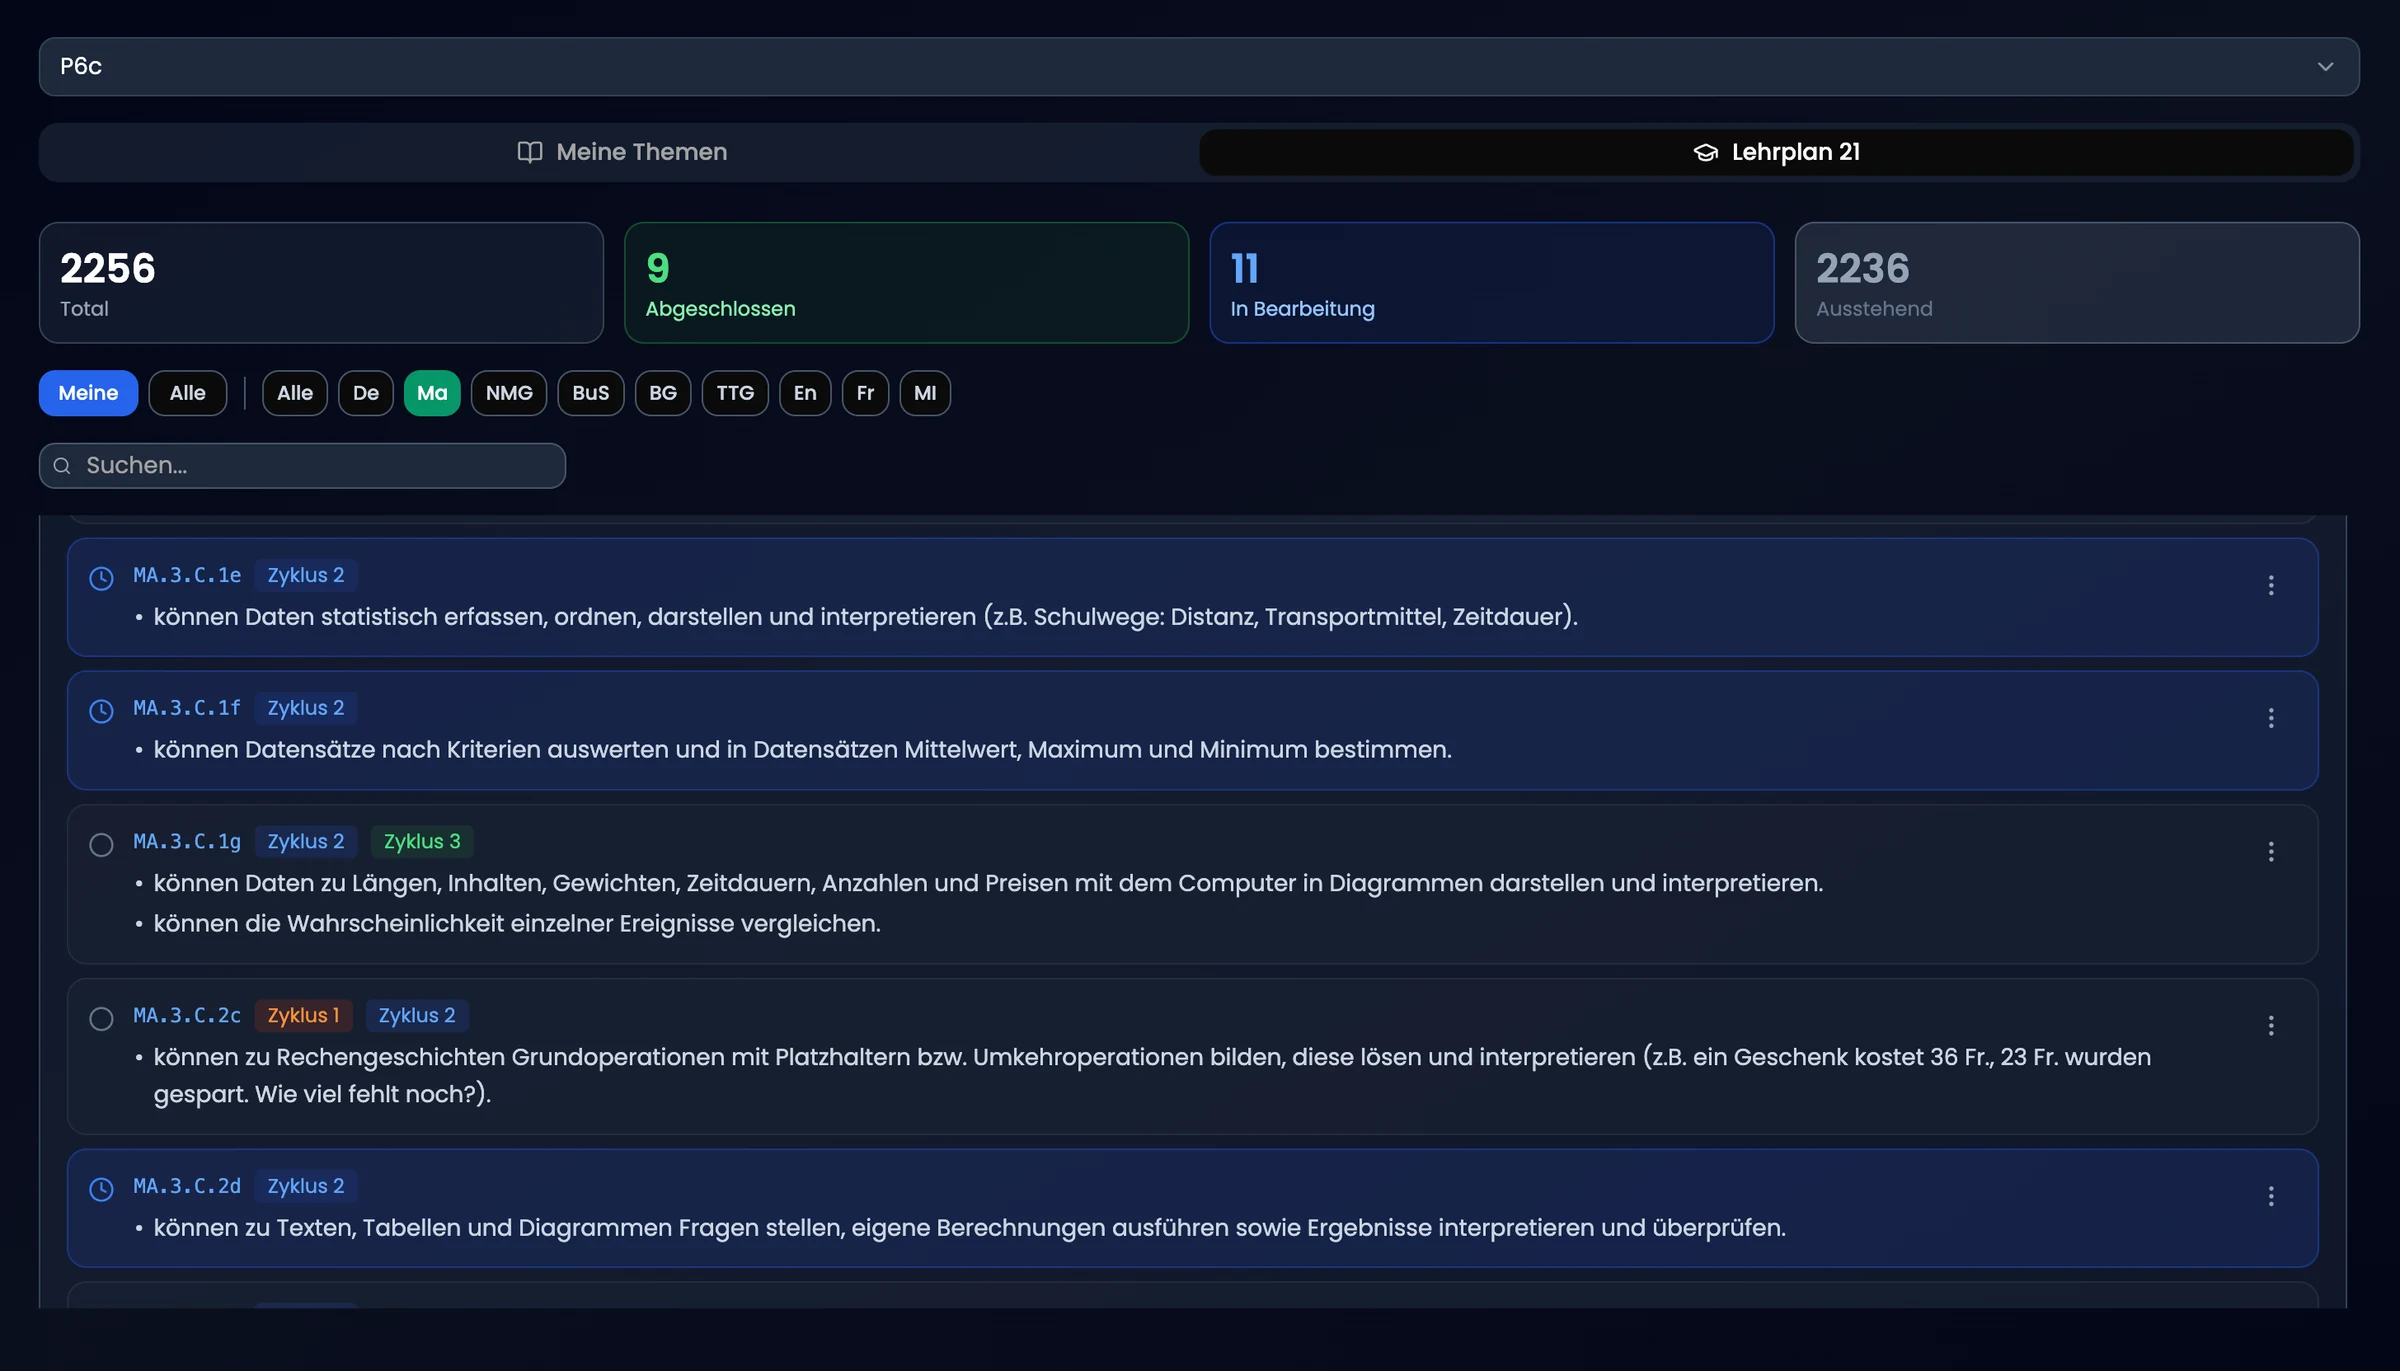Click the clock status icon of MA.3.C.1f
The image size is (2400, 1371).
pos(101,711)
